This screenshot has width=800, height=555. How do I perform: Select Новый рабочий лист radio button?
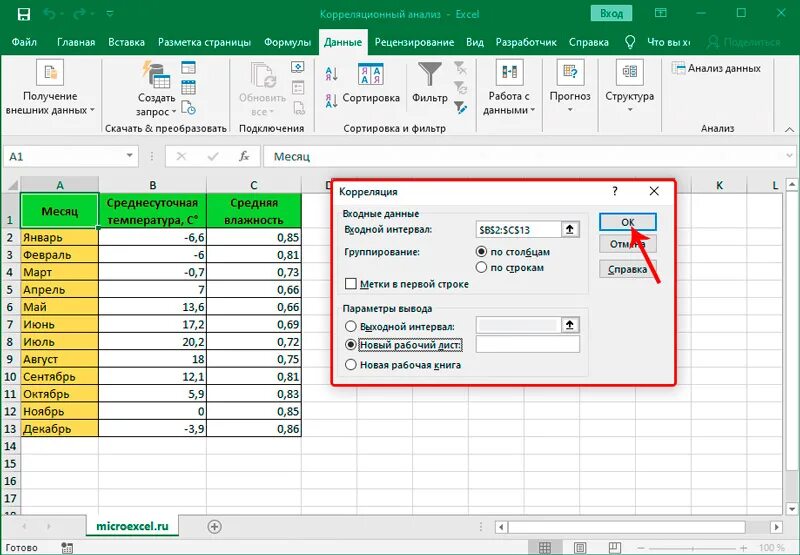pos(351,345)
